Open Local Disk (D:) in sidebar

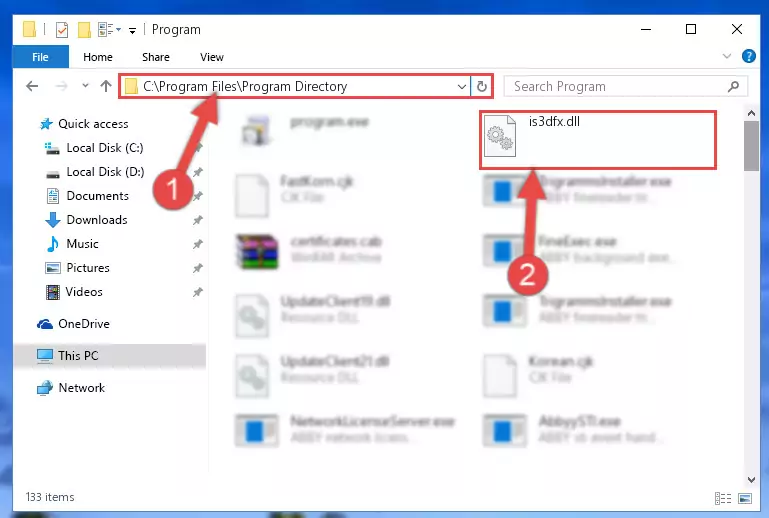(105, 172)
